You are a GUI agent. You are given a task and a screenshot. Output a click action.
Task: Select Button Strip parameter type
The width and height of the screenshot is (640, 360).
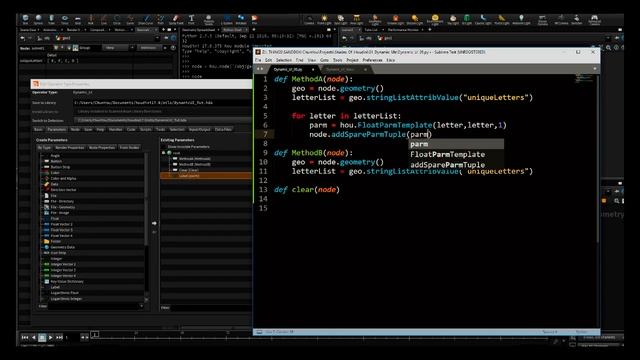coord(60,167)
